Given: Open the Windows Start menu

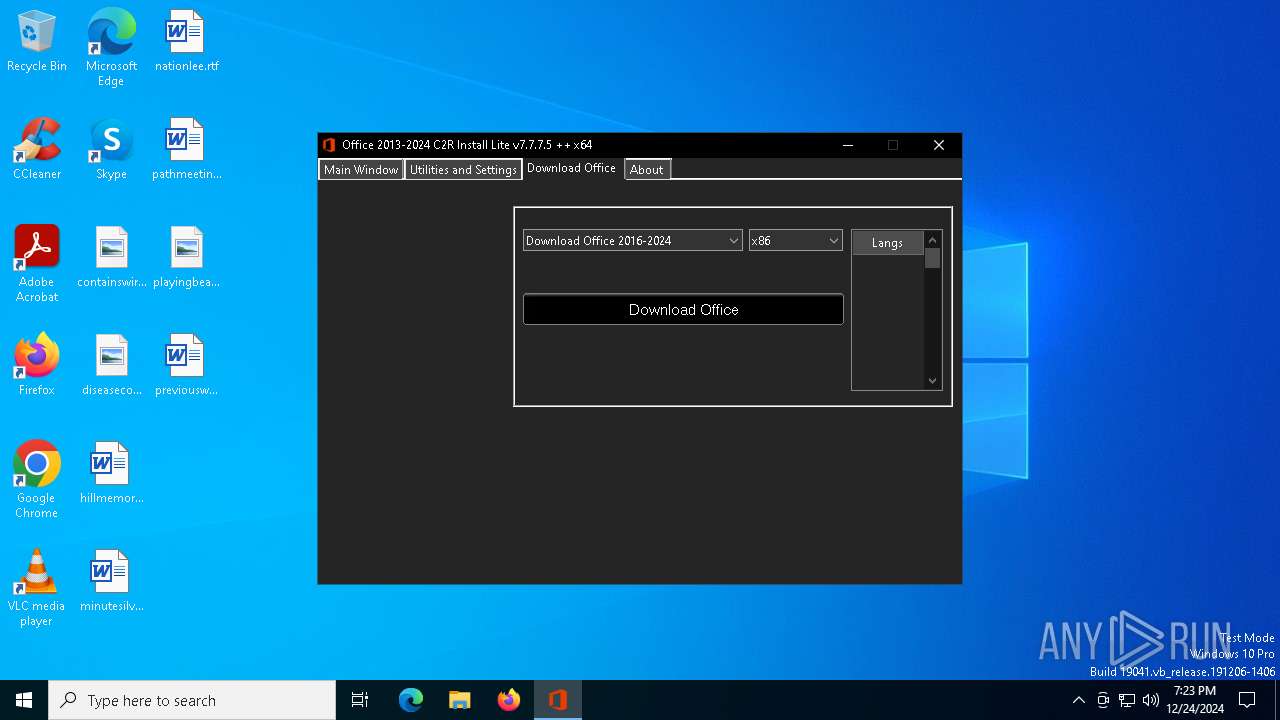Looking at the screenshot, I should 24,700.
